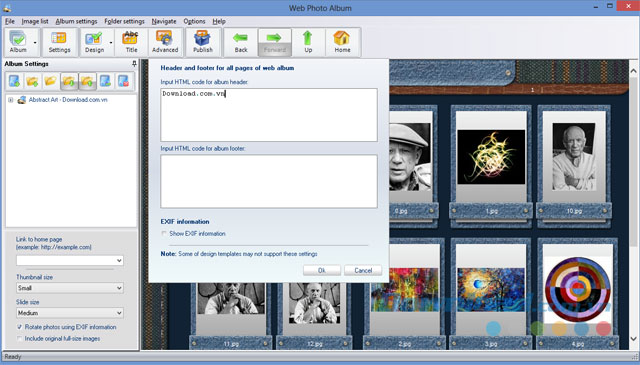This screenshot has height=365, width=640.
Task: Add images with the blue plus icon
Action: coord(14,81)
